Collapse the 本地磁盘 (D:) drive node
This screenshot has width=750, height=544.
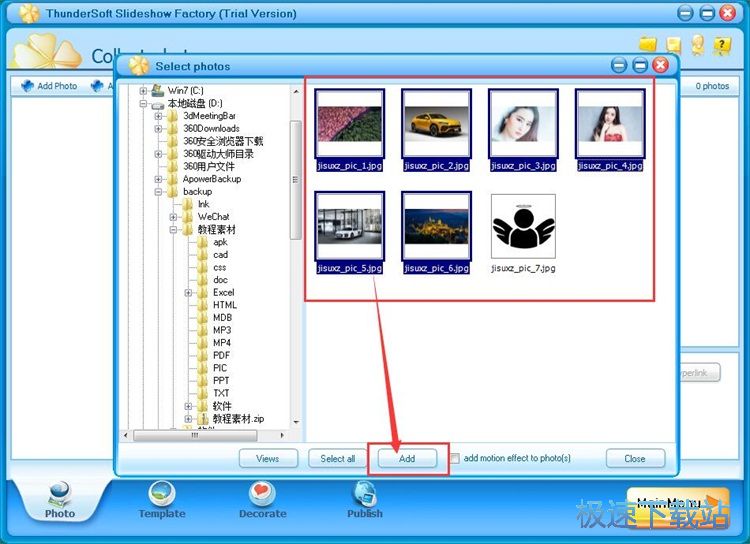click(x=143, y=103)
